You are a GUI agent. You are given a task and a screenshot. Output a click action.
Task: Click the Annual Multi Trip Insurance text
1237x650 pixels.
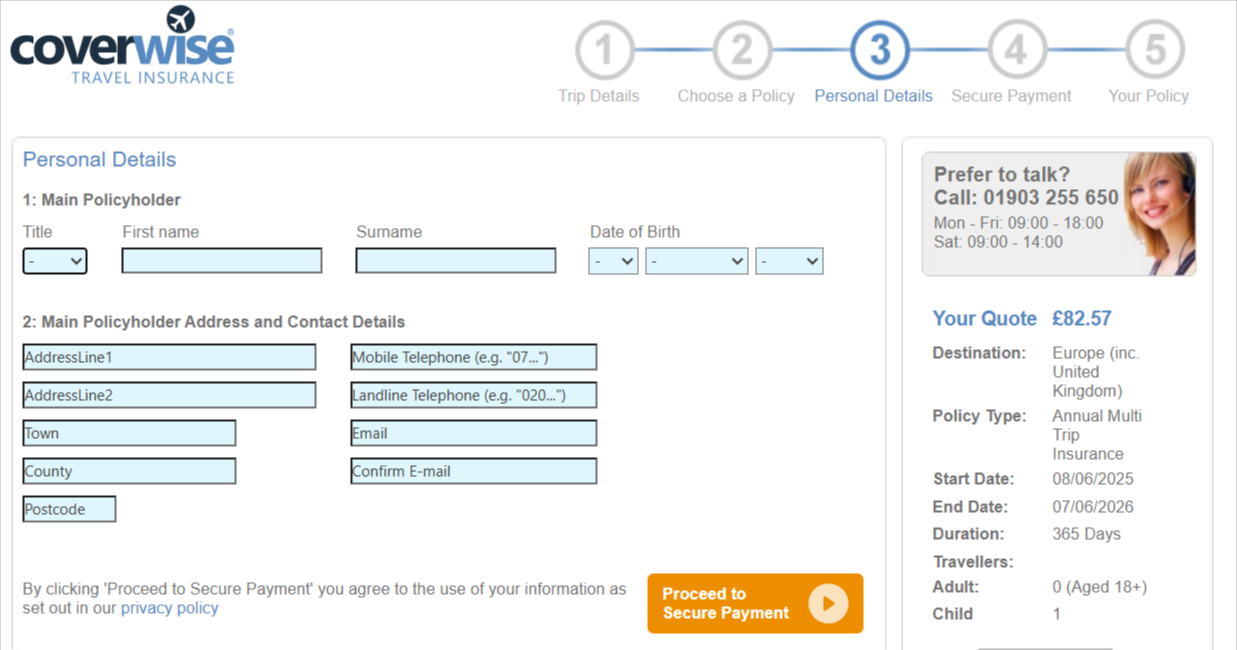pyautogui.click(x=1097, y=435)
